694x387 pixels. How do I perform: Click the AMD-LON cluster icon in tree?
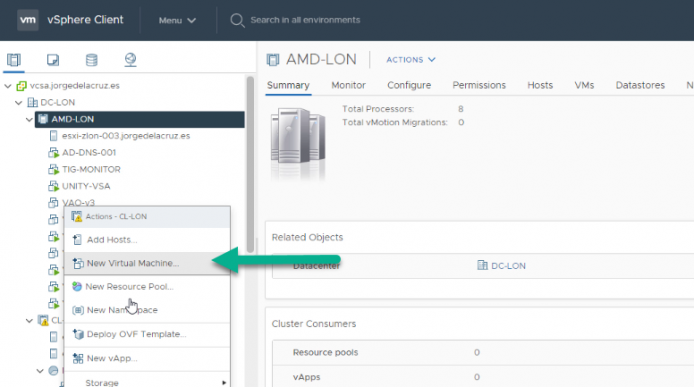[x=43, y=119]
